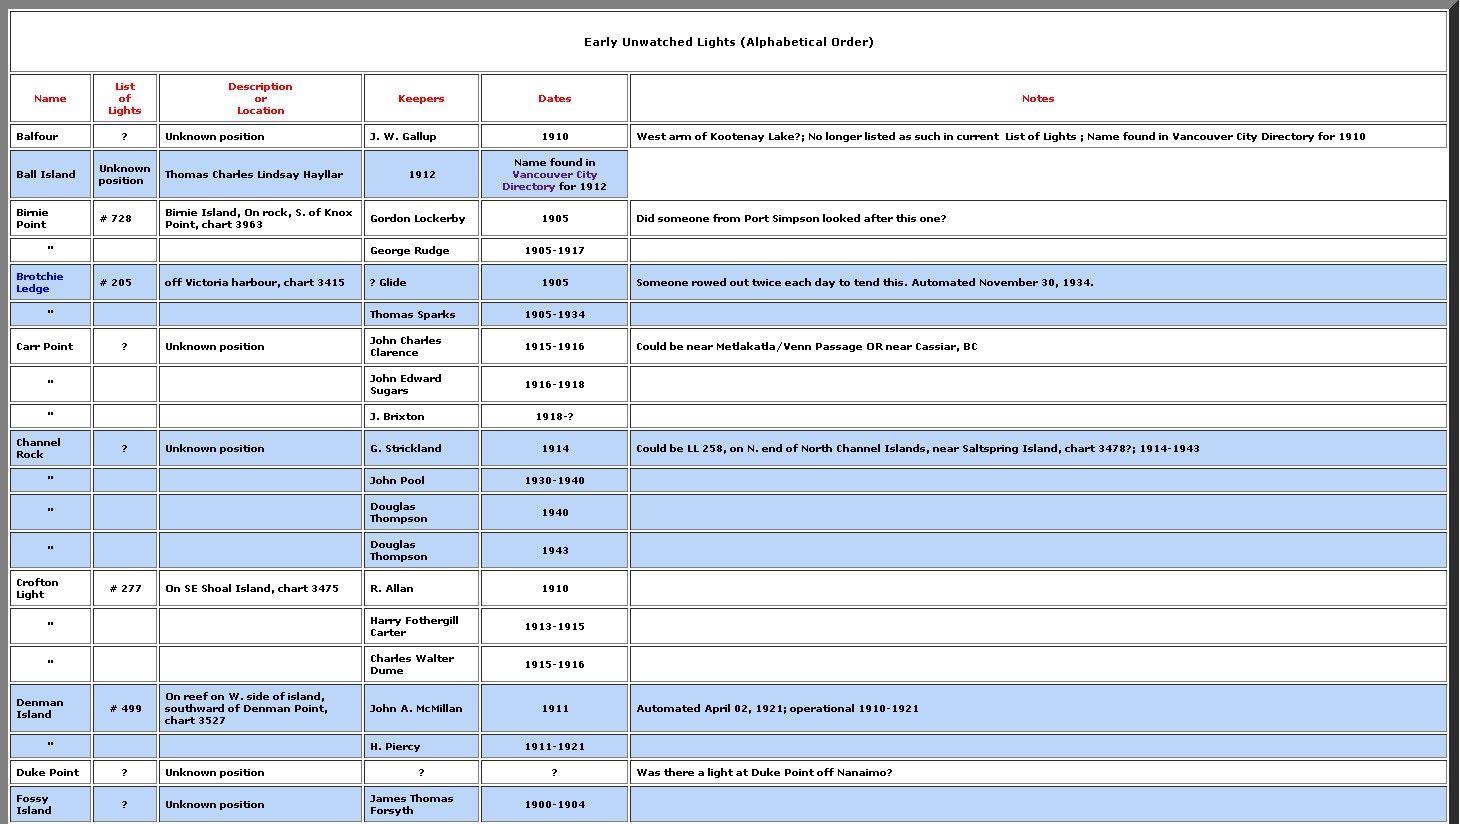Click the 'List of Lights' column header
Viewport: 1460px width, 824px height.
pos(125,98)
